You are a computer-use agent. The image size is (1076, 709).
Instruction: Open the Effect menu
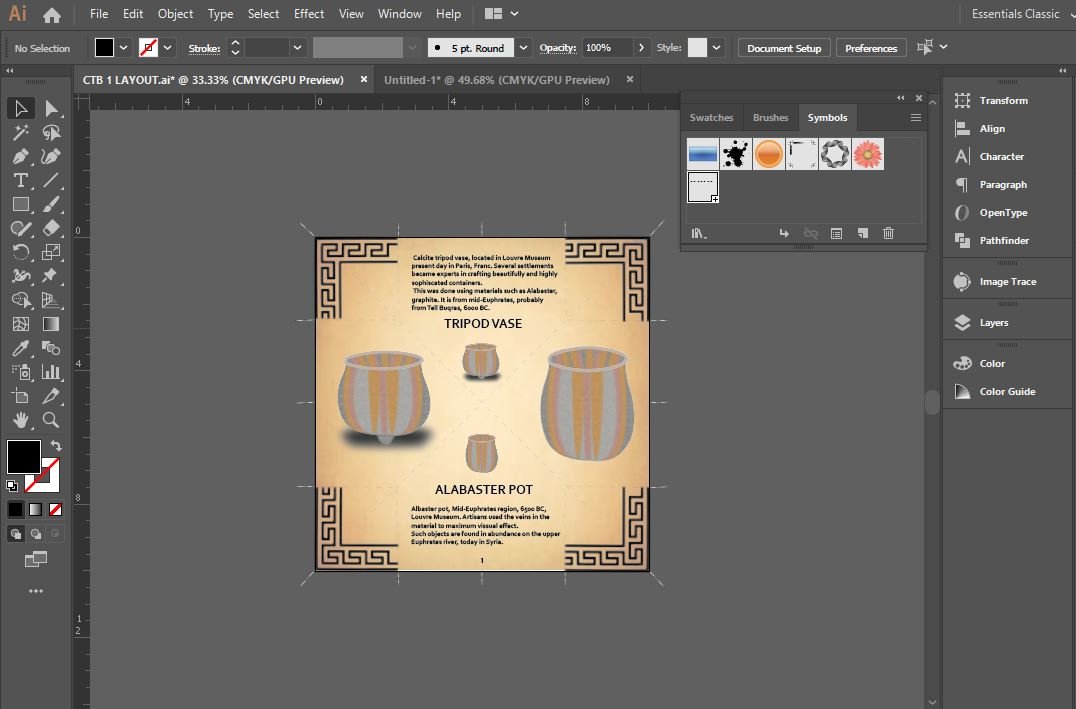(309, 14)
